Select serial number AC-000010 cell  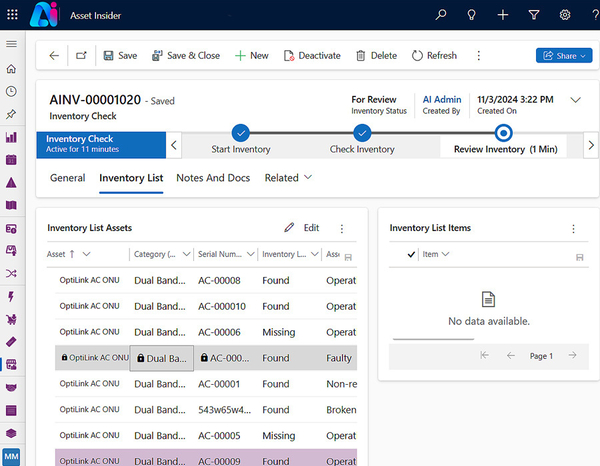coord(222,306)
